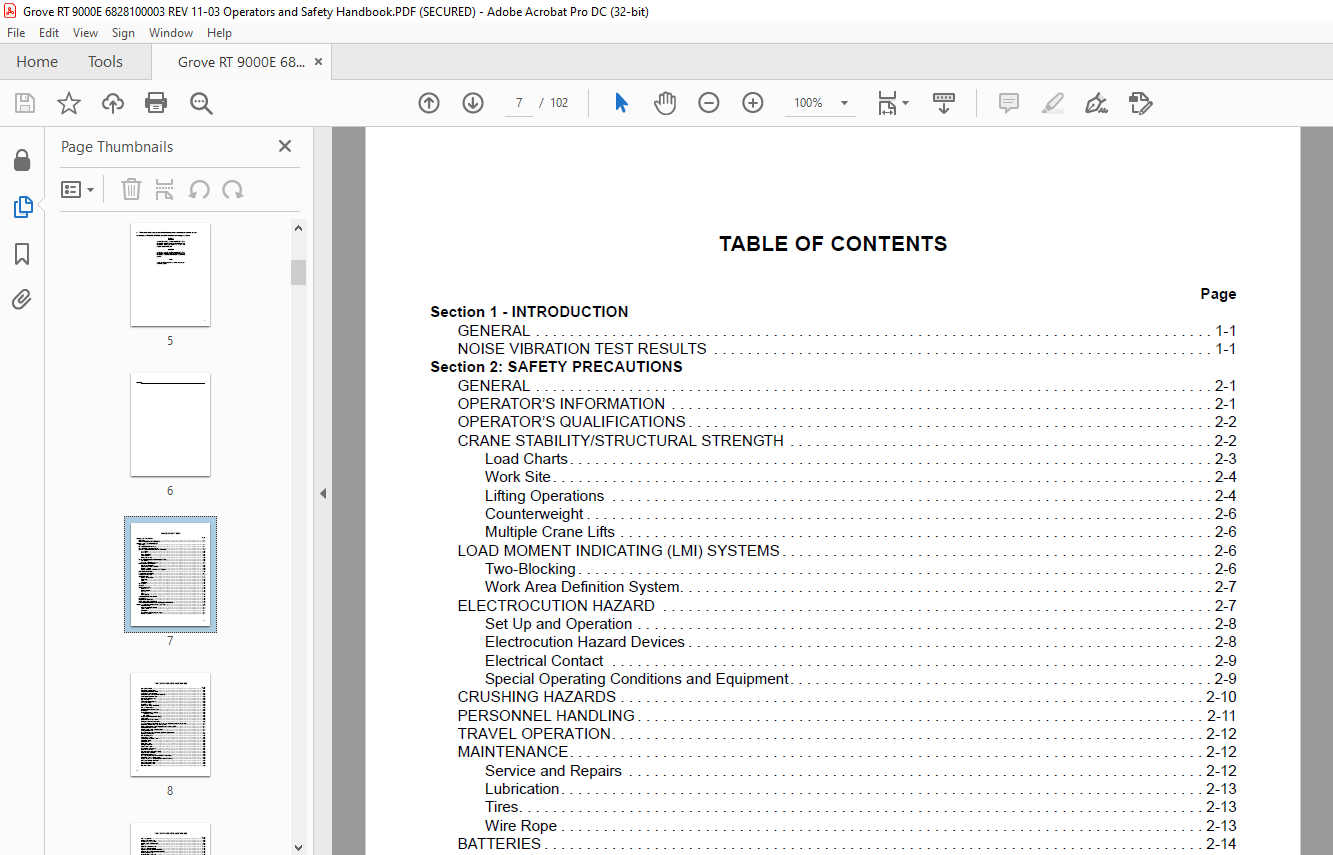1333x855 pixels.
Task: Click the thumbnails panel scrollbar thumb
Action: click(x=298, y=272)
